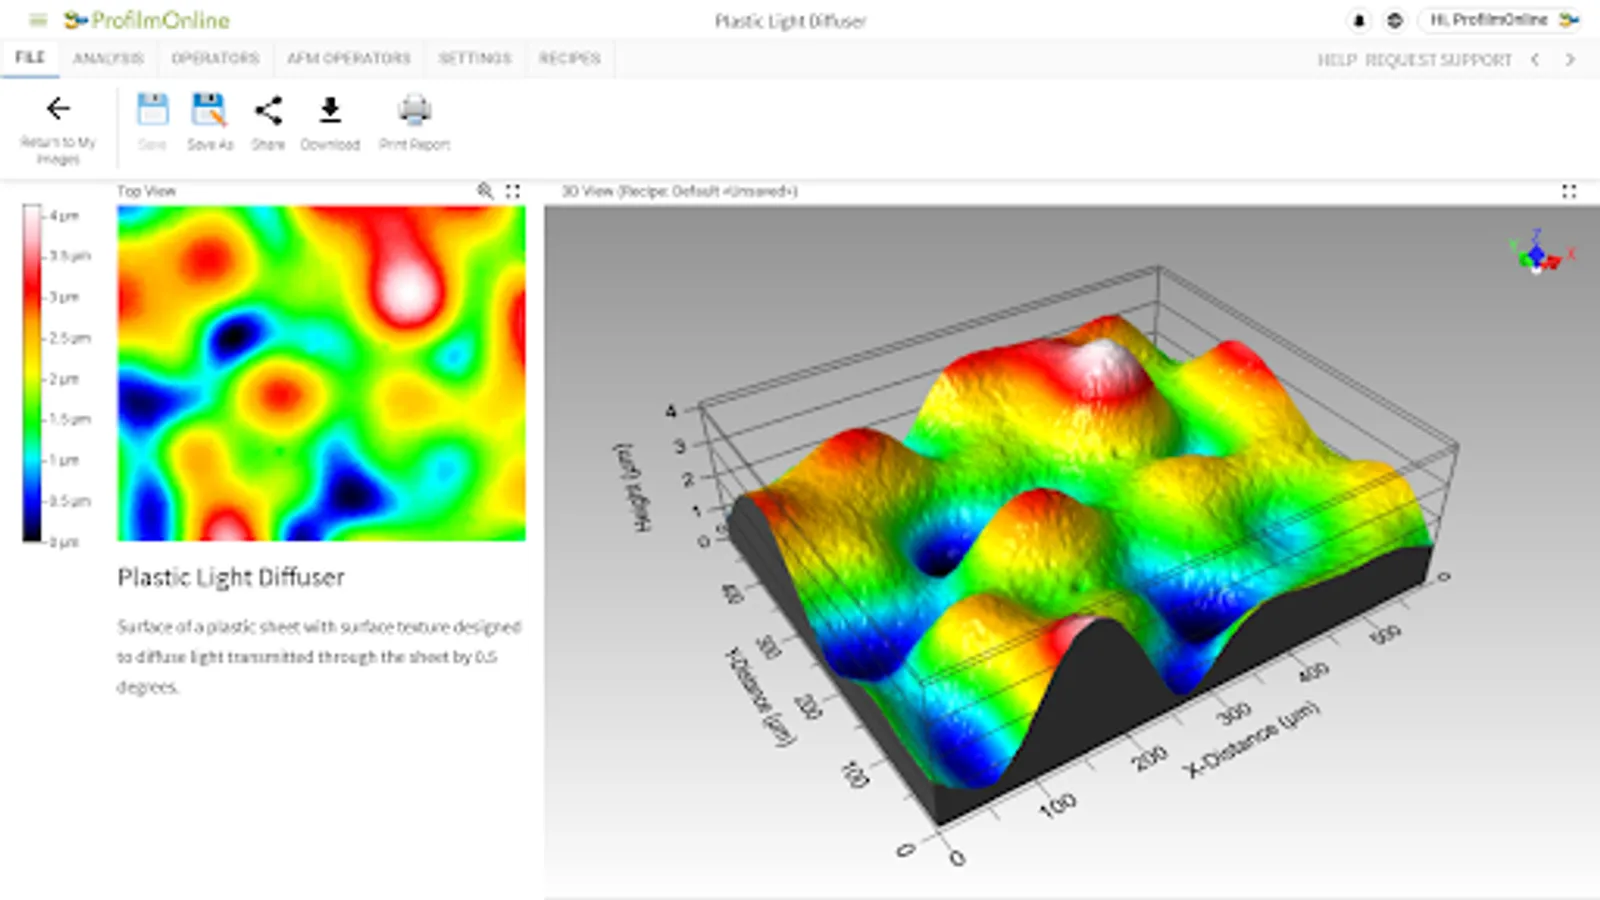Open the notifications bell
This screenshot has width=1600, height=900.
1359,20
